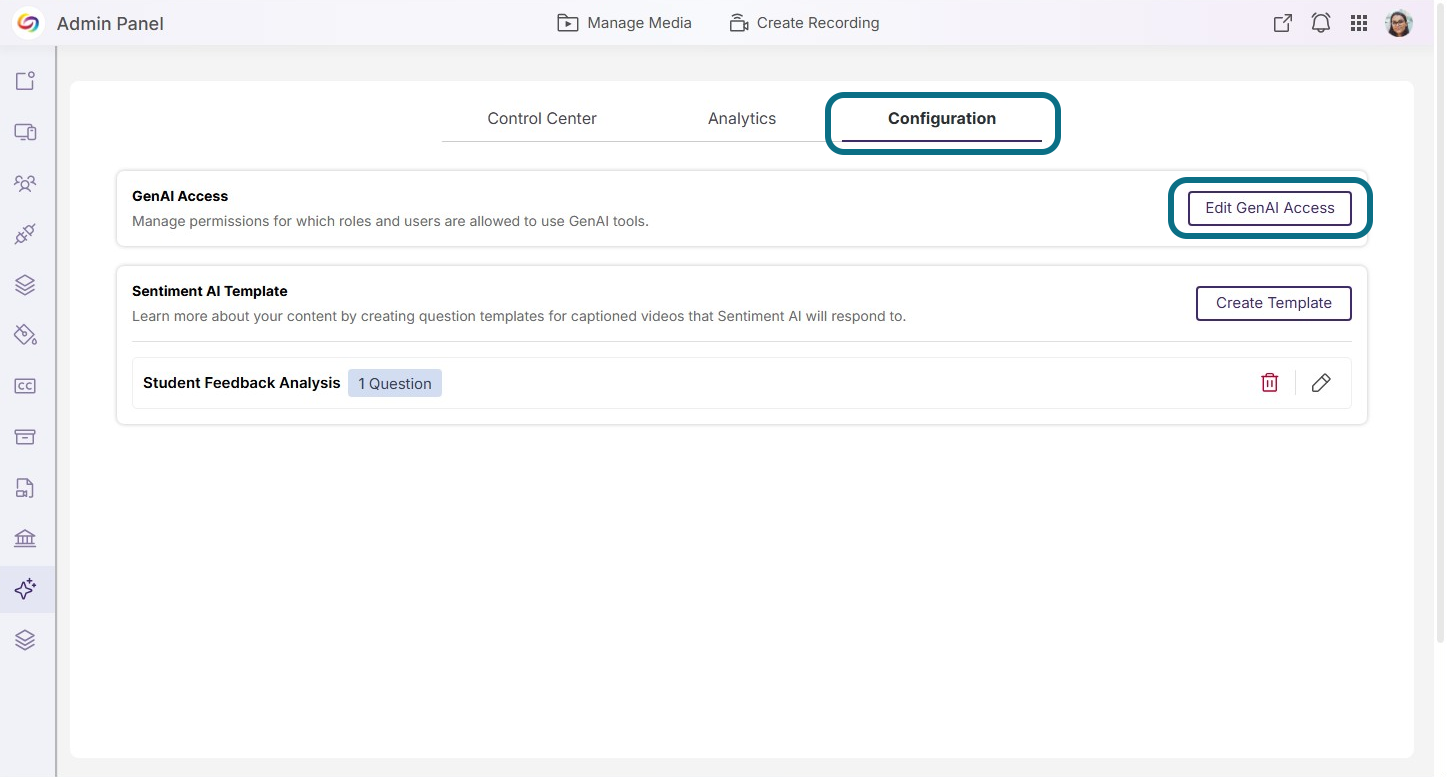Open the CC captions icon in the sidebar

tap(25, 386)
